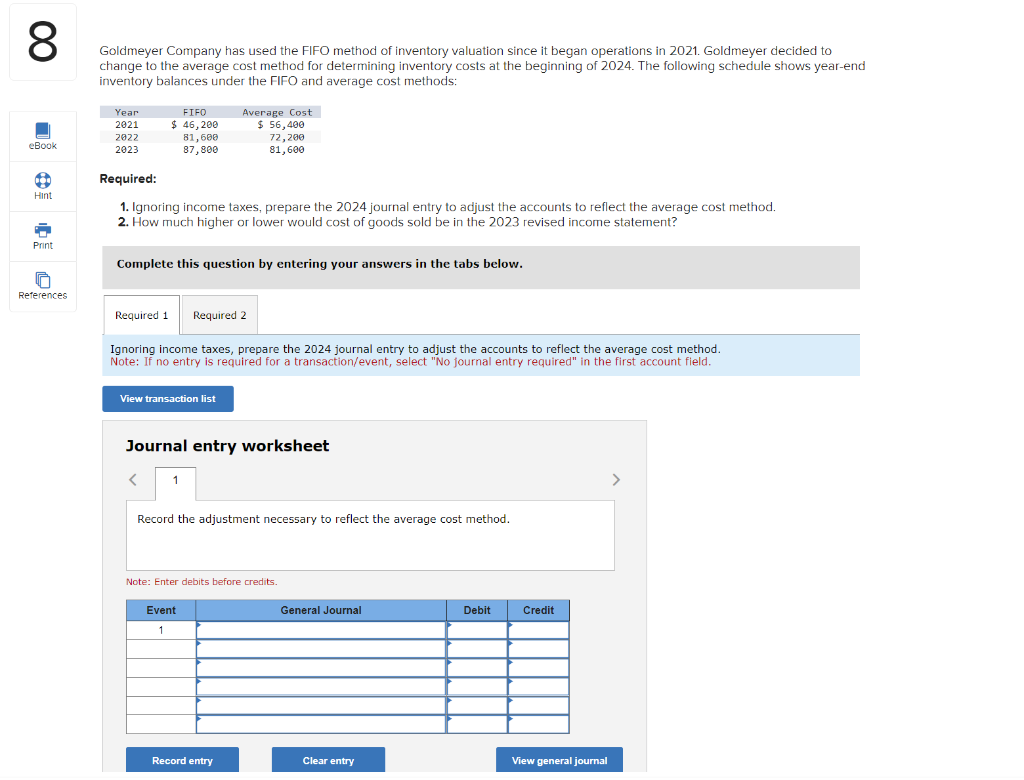
Task: Open the eBook resource
Action: (x=42, y=135)
